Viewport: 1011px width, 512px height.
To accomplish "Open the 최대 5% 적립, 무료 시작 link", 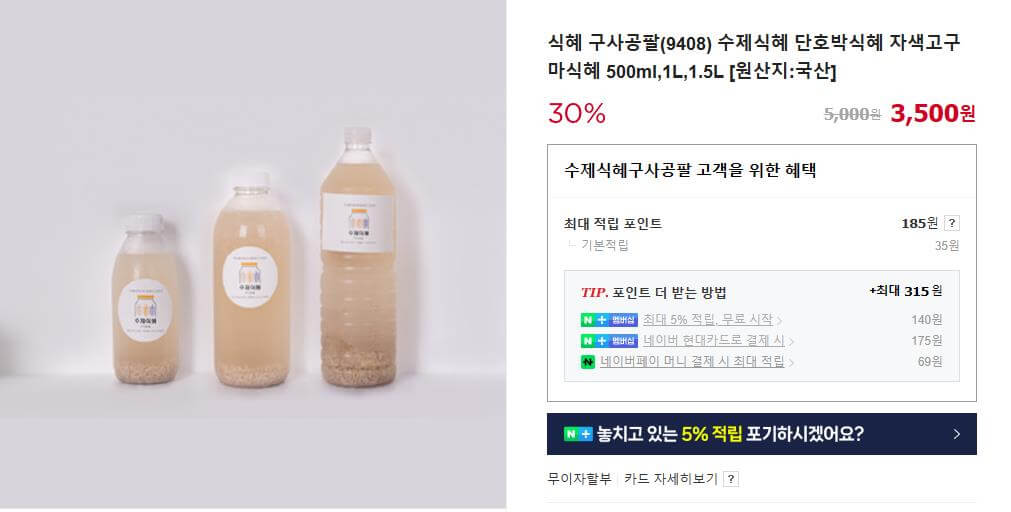I will [707, 319].
